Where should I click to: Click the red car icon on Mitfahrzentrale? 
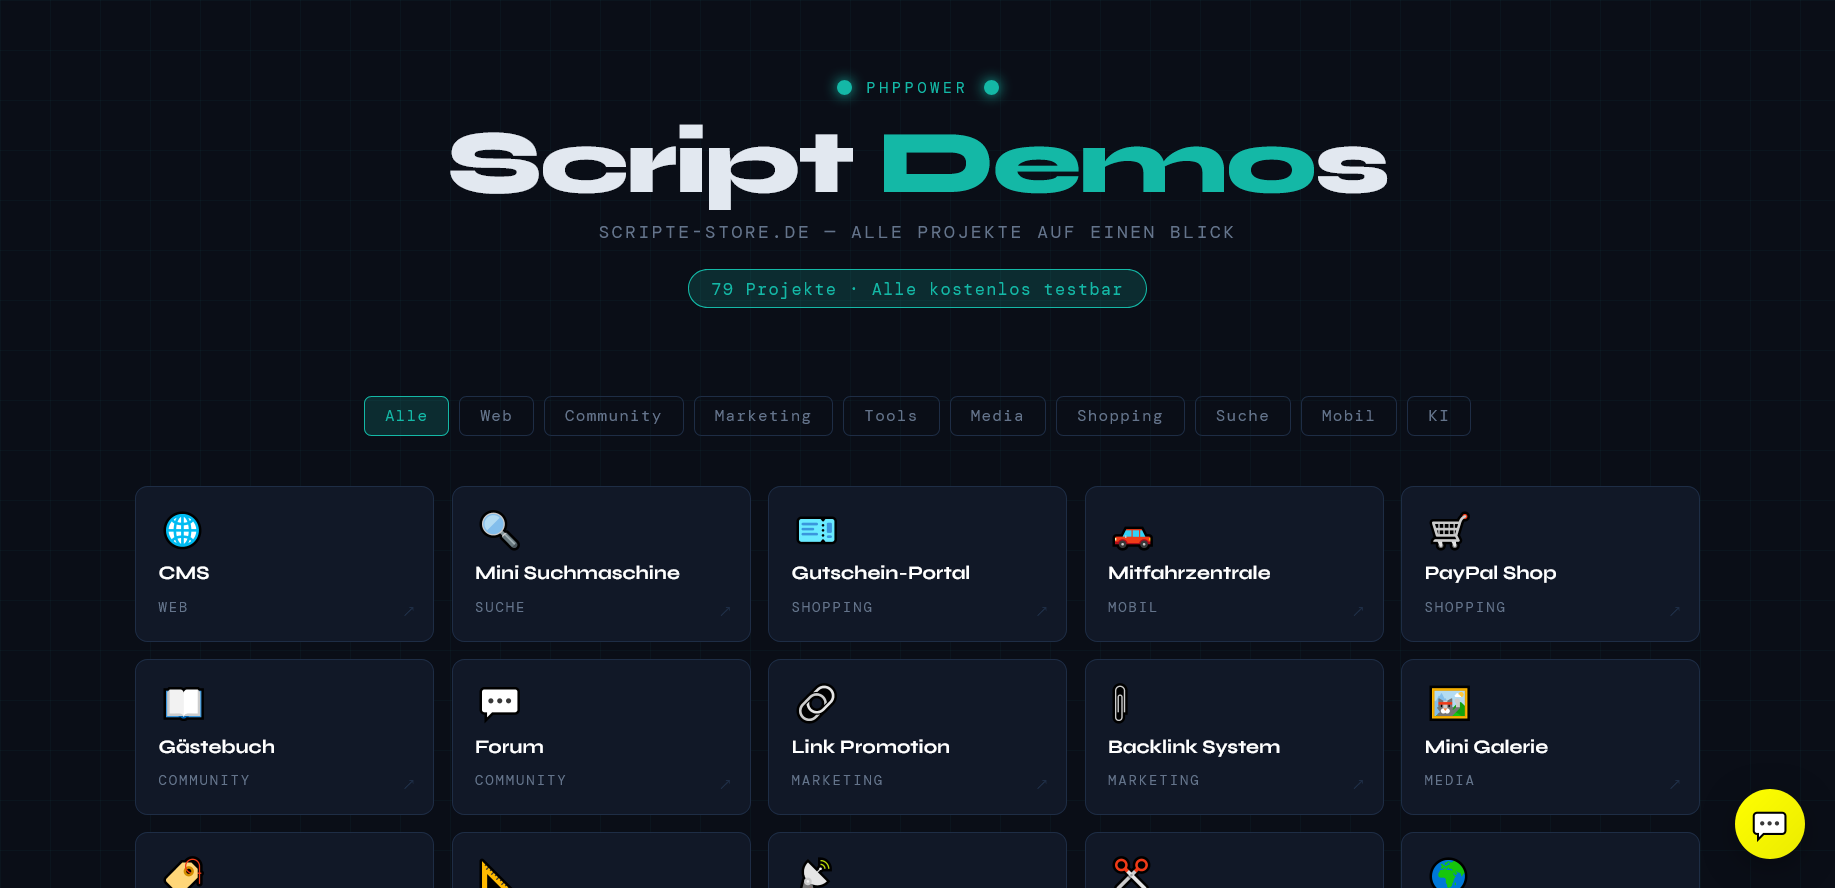click(1132, 537)
